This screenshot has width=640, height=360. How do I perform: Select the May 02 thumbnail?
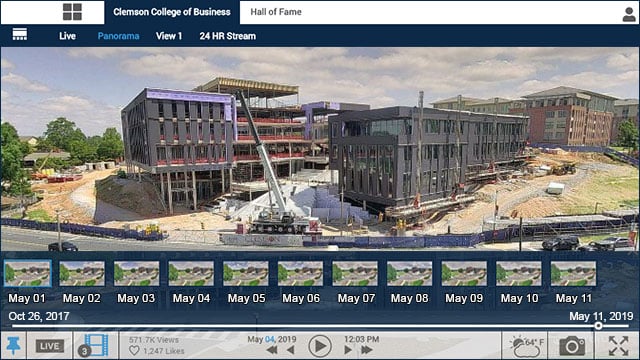tap(82, 273)
